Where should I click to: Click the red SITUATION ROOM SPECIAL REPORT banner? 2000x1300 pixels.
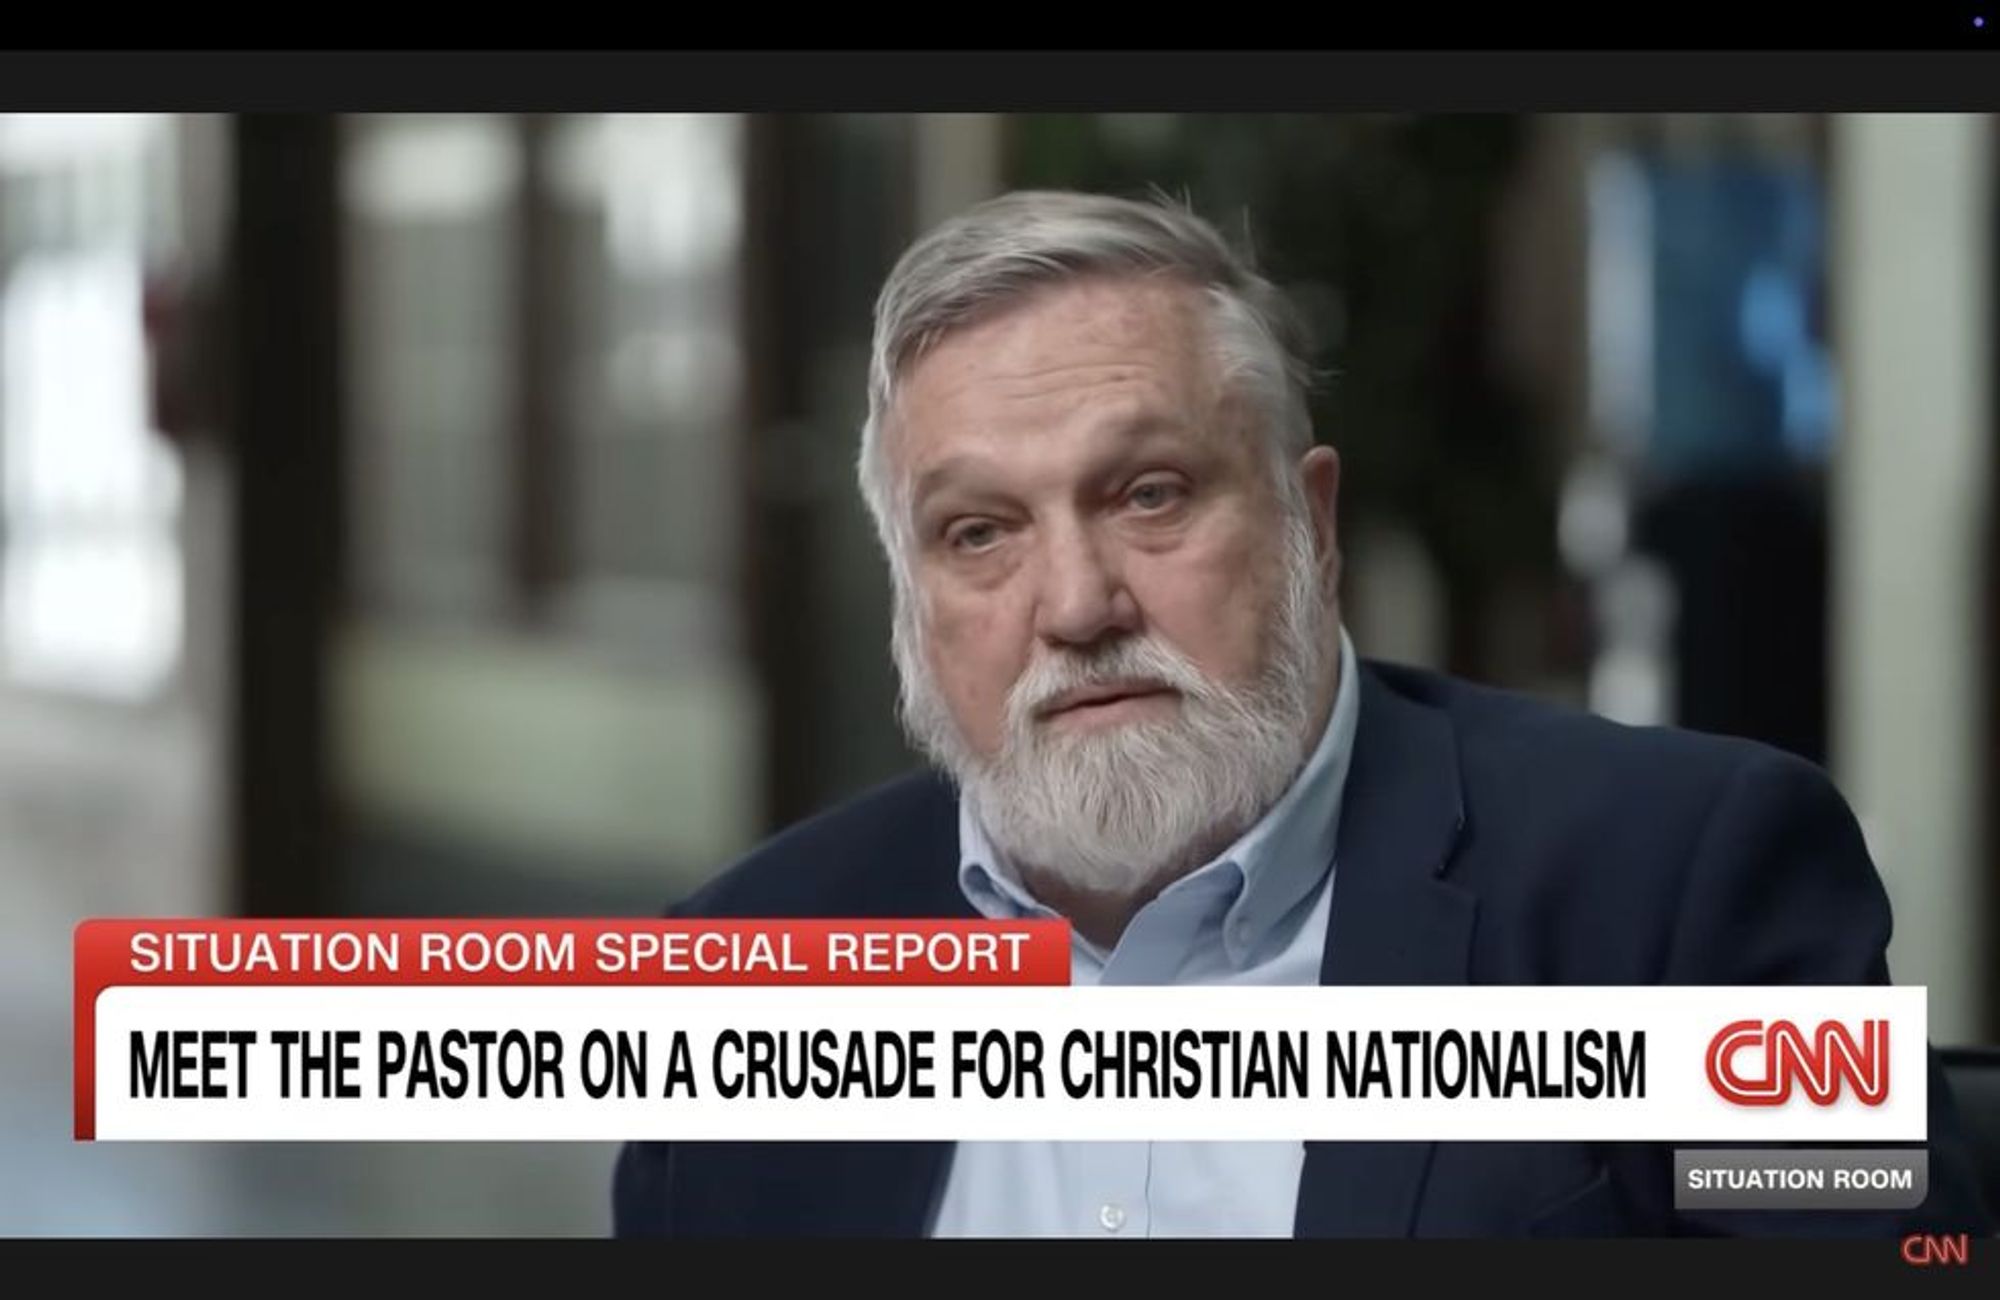pyautogui.click(x=572, y=953)
